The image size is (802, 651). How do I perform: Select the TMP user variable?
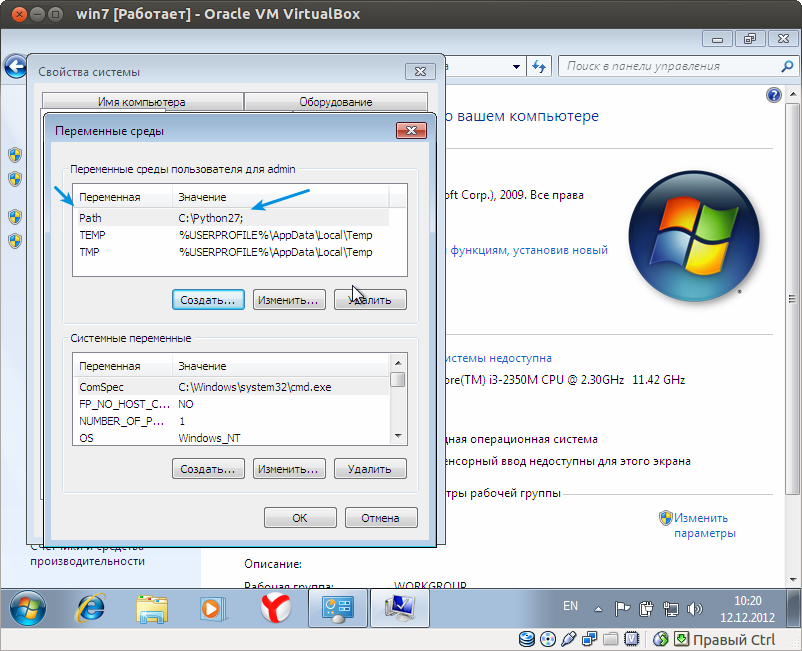[x=231, y=252]
